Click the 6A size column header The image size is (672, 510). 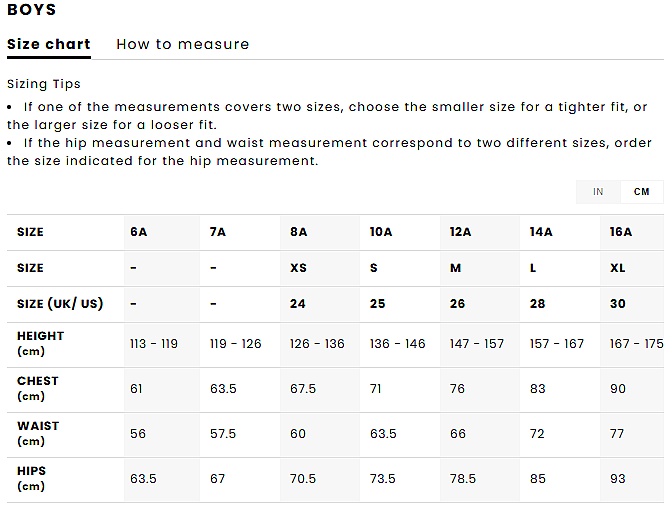click(138, 232)
